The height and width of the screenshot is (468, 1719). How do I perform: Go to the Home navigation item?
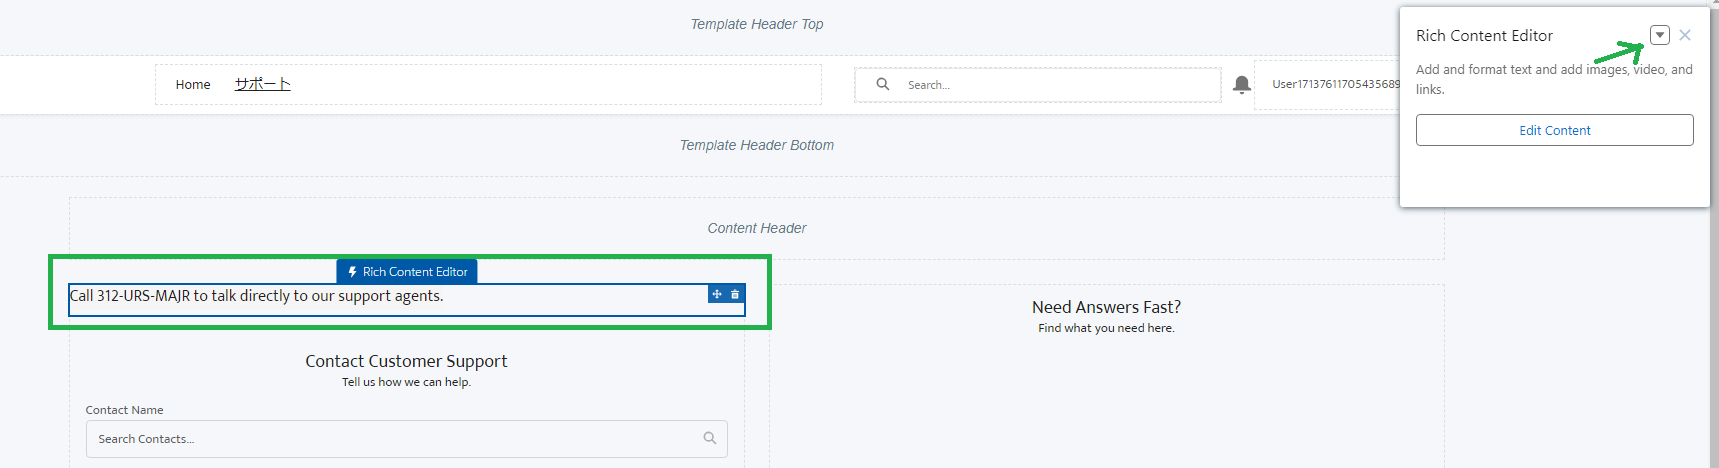(193, 85)
